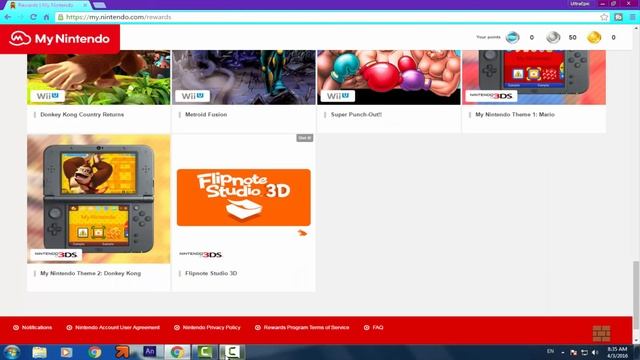Click the browser home icon
Viewport: 640px width, 360px height.
click(x=46, y=17)
